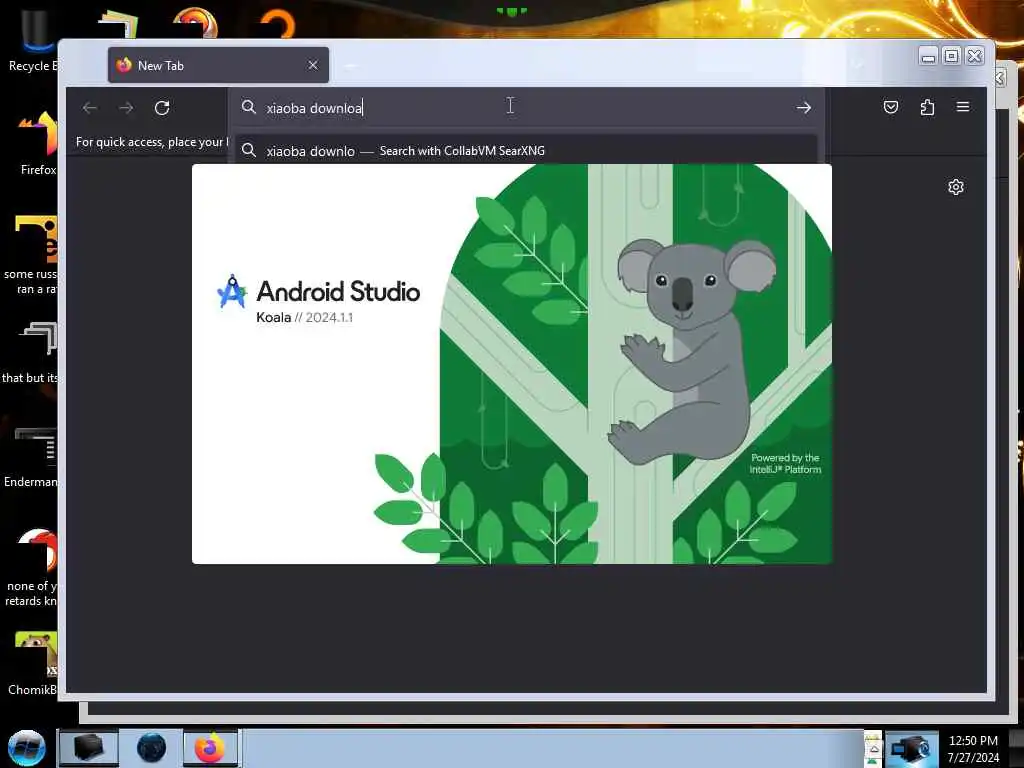
Task: Select 'xiaoba downlo' CollabVM SearXNG search suggestion
Action: coord(526,151)
